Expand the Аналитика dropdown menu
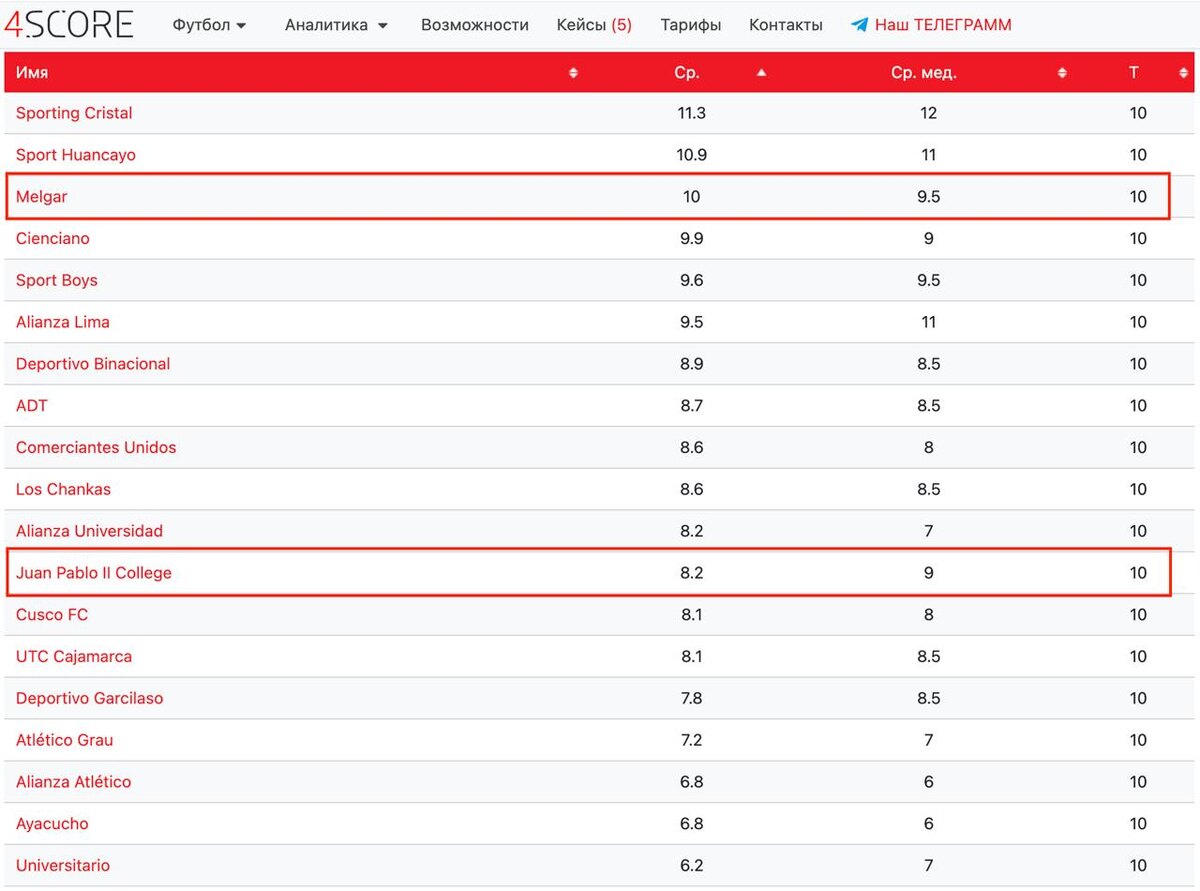1200x891 pixels. tap(336, 25)
